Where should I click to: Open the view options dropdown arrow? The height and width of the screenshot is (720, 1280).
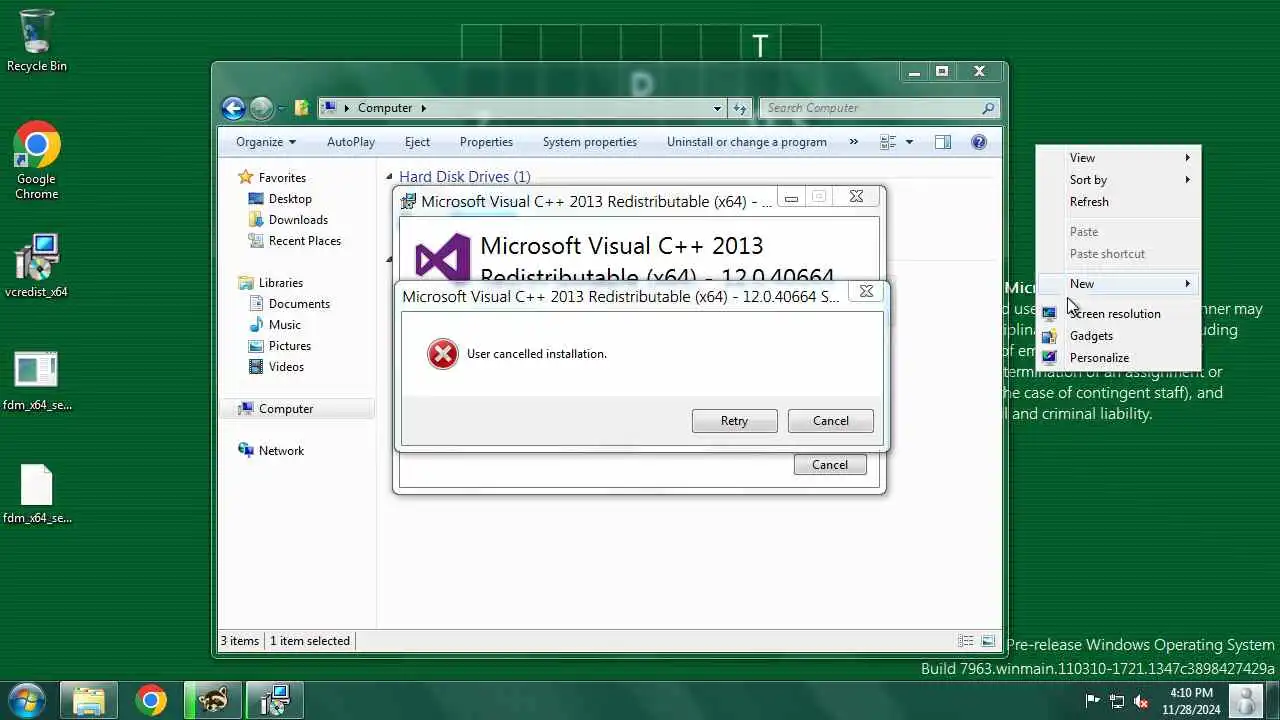tap(909, 142)
